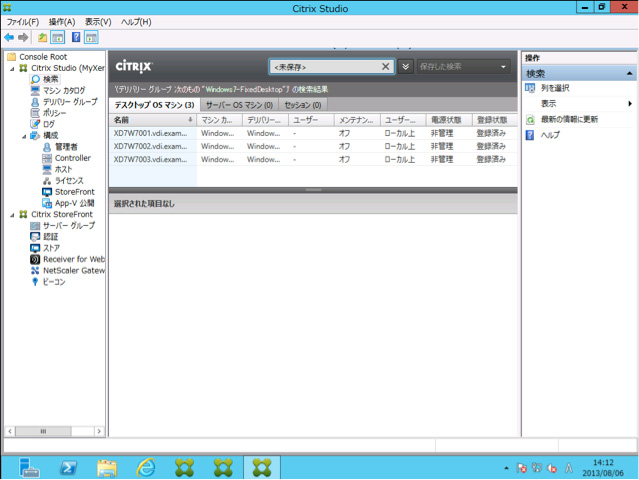Toggle the action pane toolbar icon
Viewport: 639px width, 480px height.
91,38
